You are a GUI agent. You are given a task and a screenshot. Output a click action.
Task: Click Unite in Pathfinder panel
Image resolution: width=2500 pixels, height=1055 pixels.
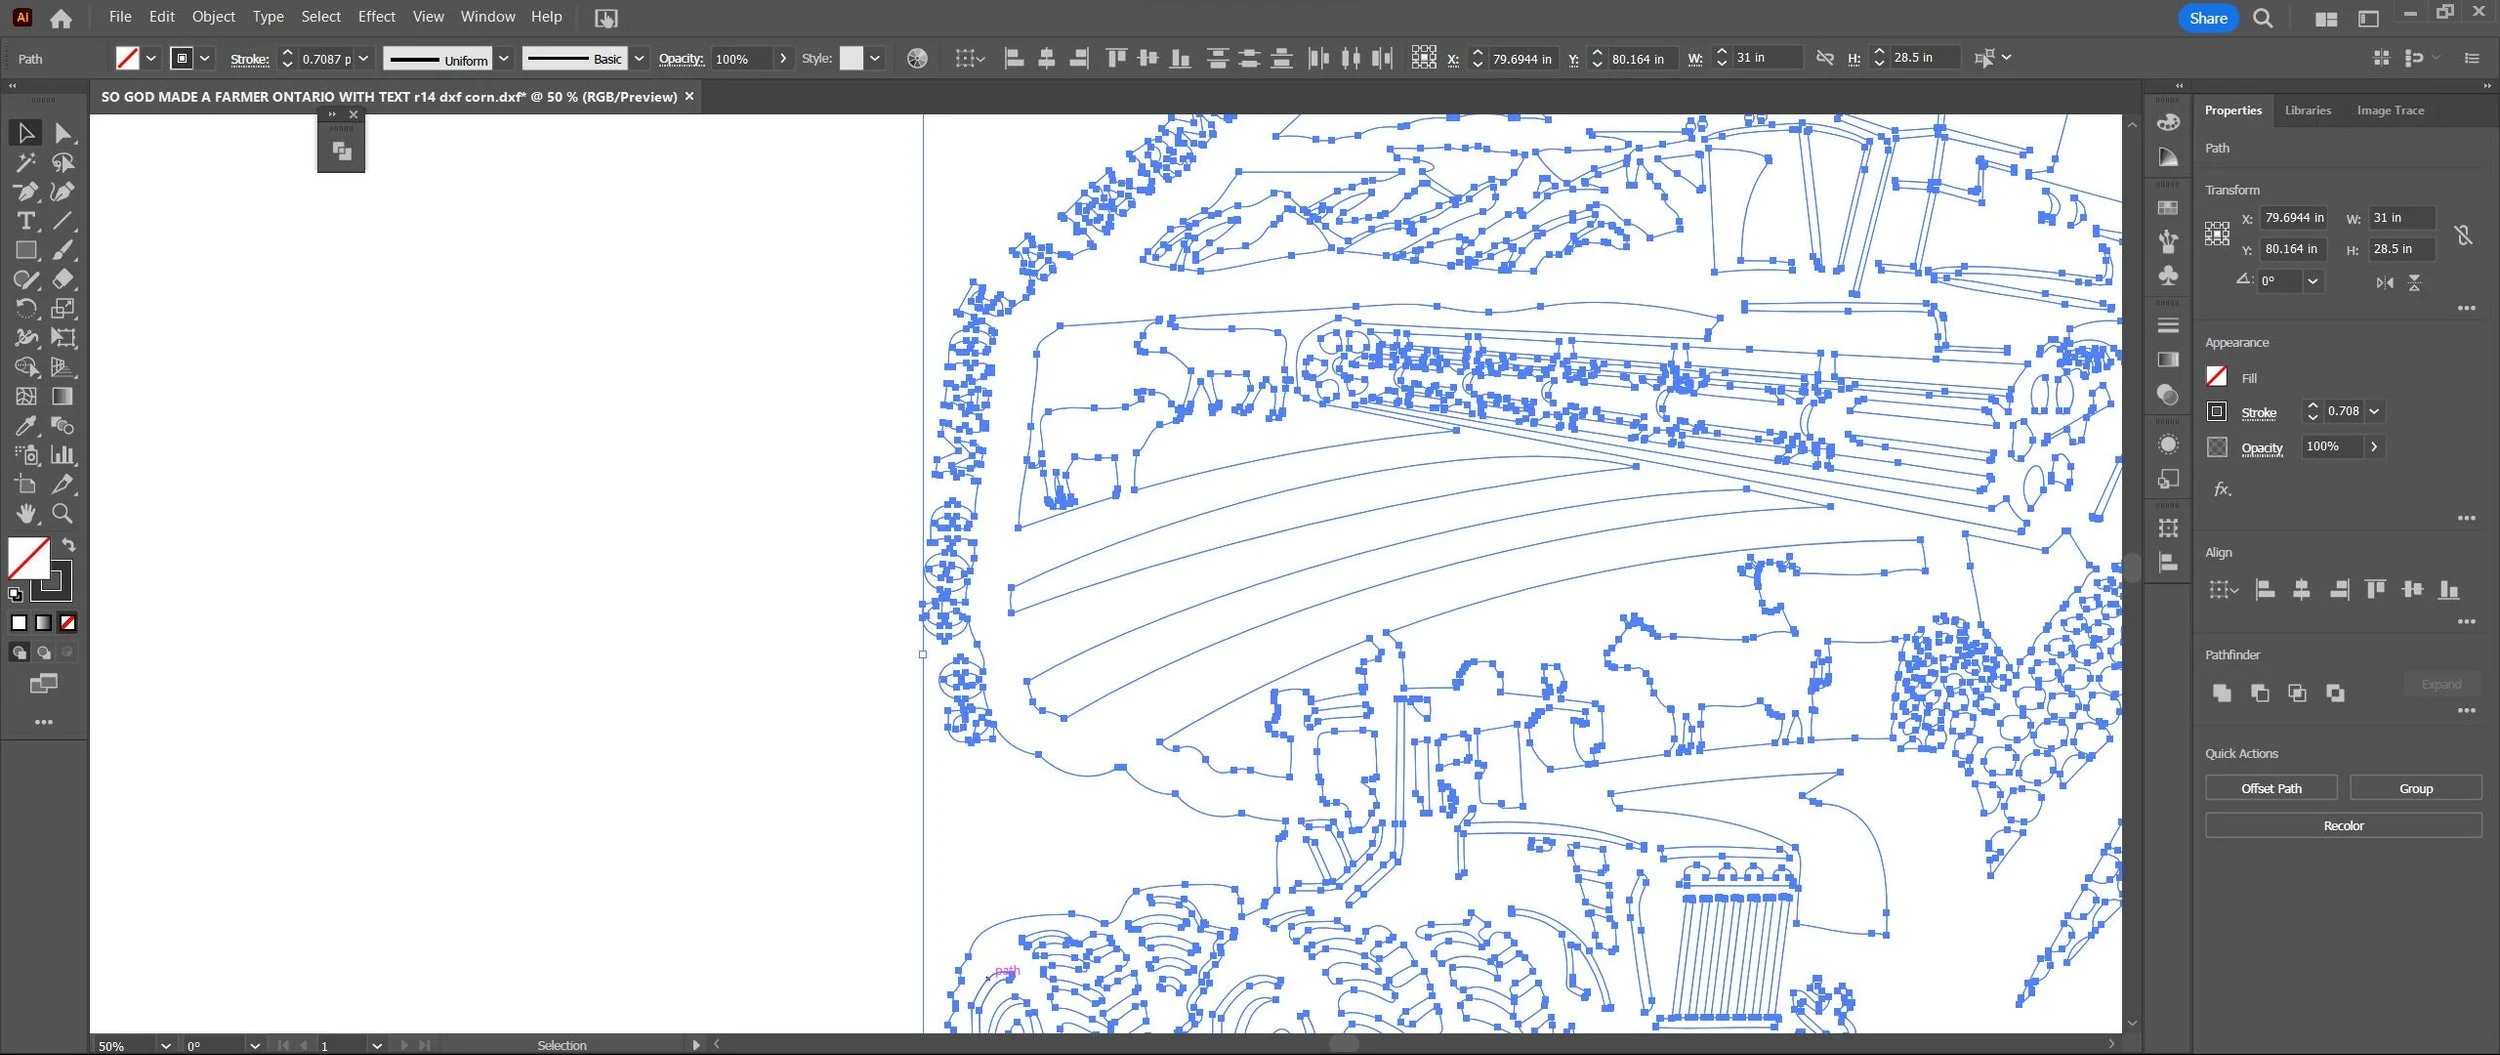(2221, 692)
